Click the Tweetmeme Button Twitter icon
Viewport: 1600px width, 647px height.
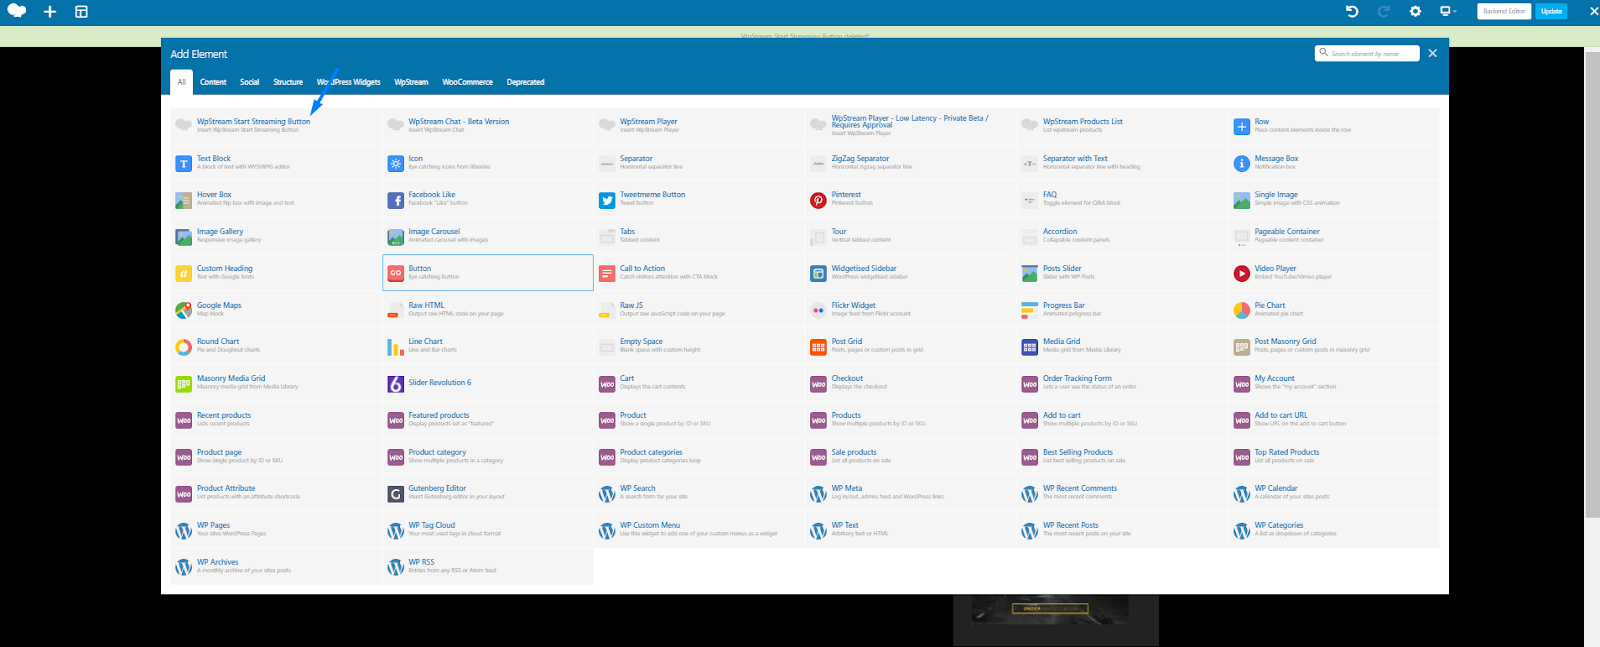point(607,200)
